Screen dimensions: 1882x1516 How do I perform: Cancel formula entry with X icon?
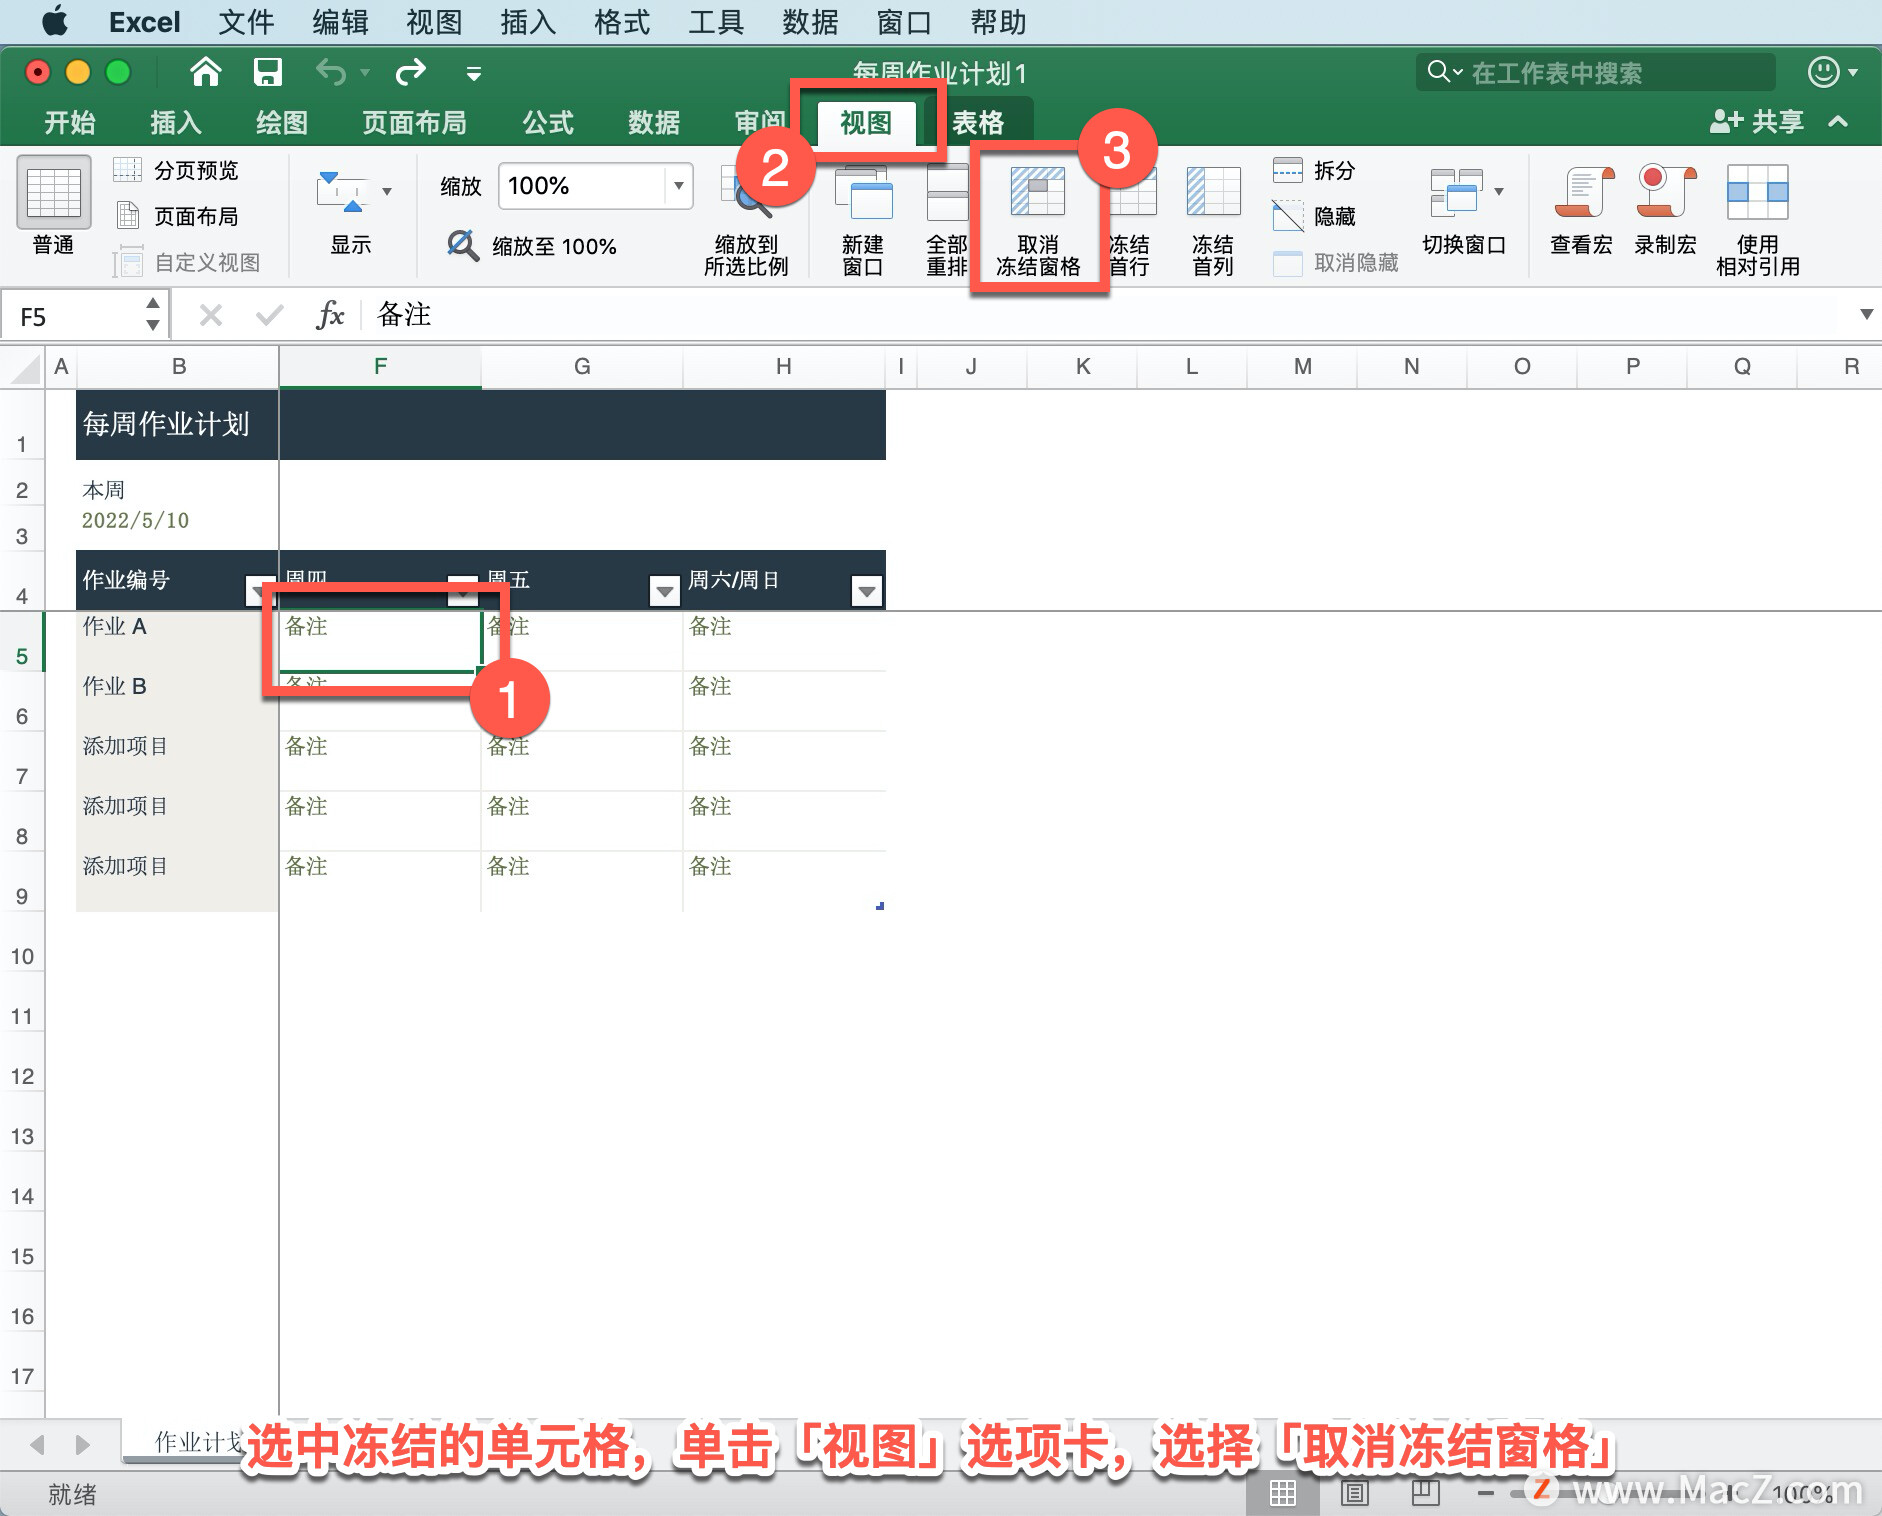210,316
